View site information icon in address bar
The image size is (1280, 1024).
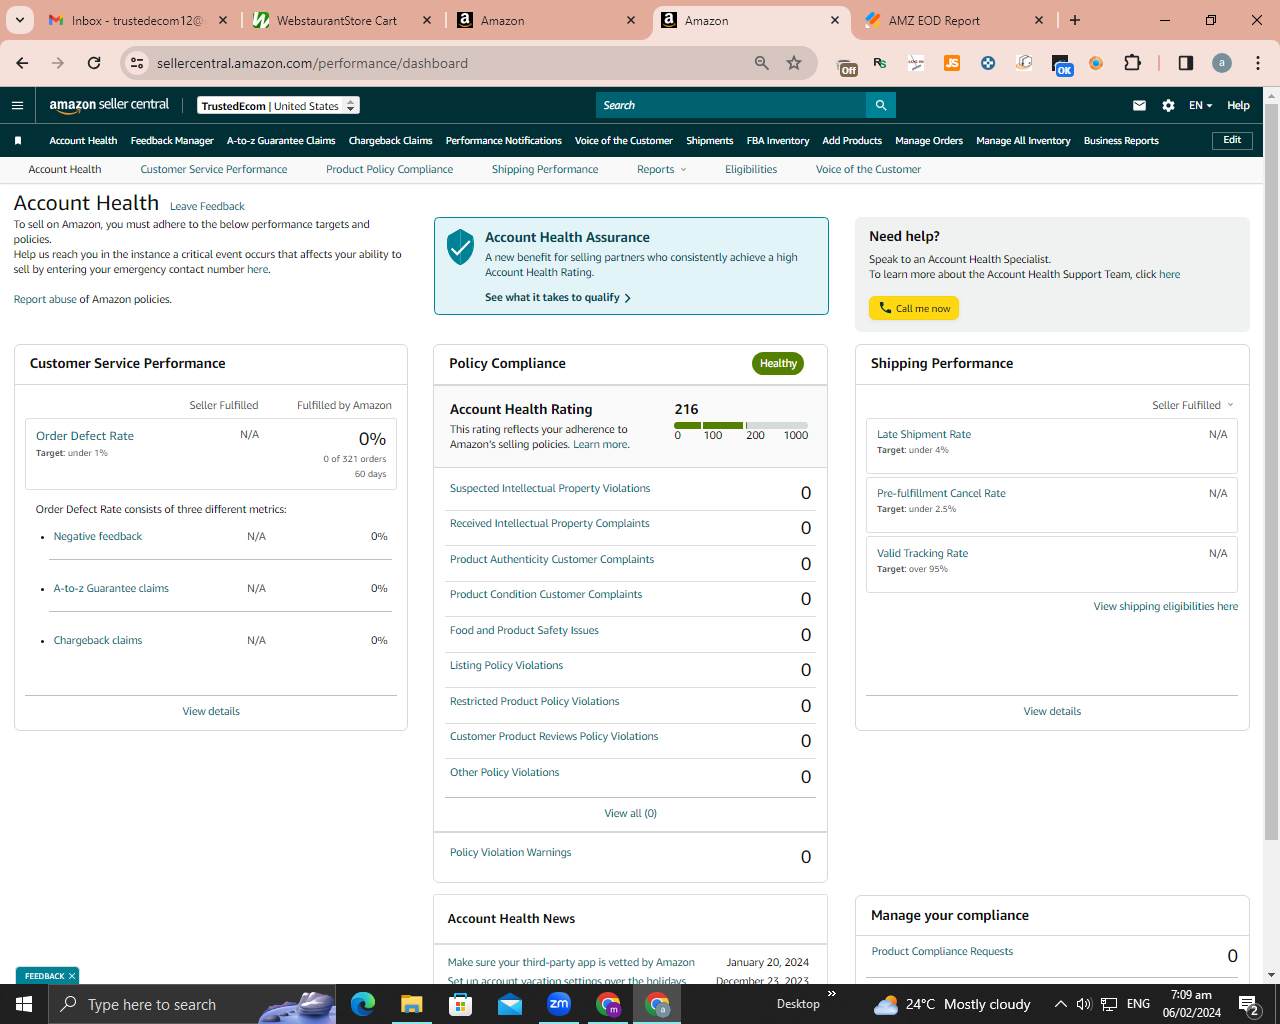pyautogui.click(x=137, y=63)
